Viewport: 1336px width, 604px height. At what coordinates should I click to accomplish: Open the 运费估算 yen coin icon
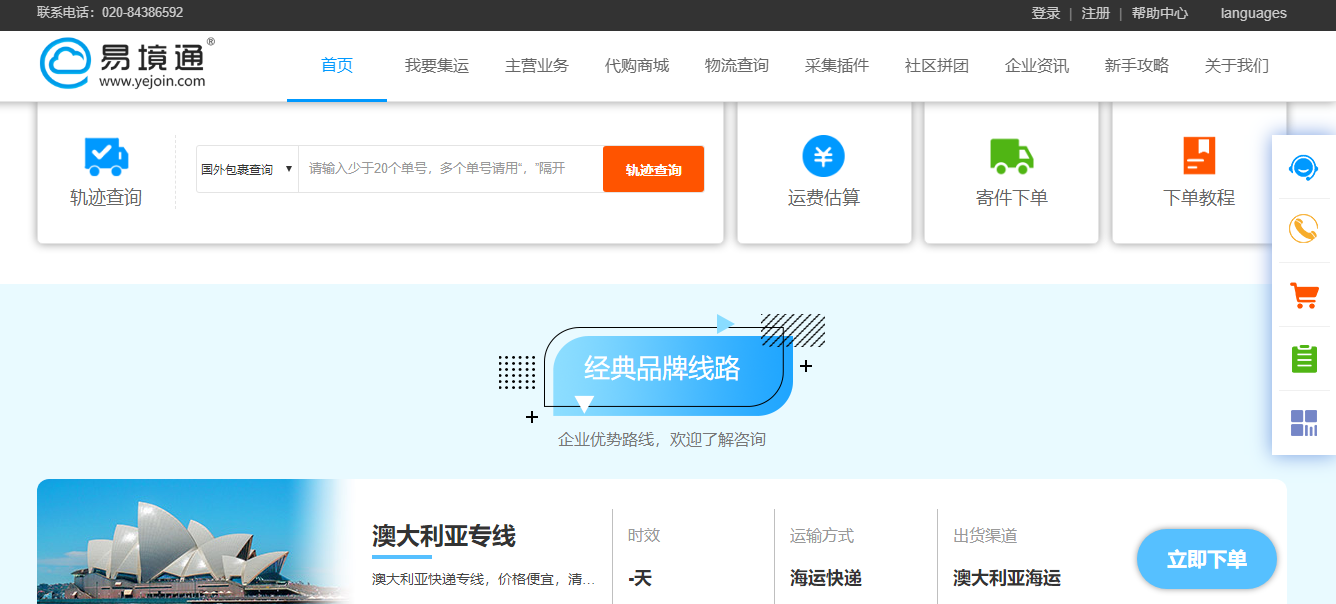[823, 157]
